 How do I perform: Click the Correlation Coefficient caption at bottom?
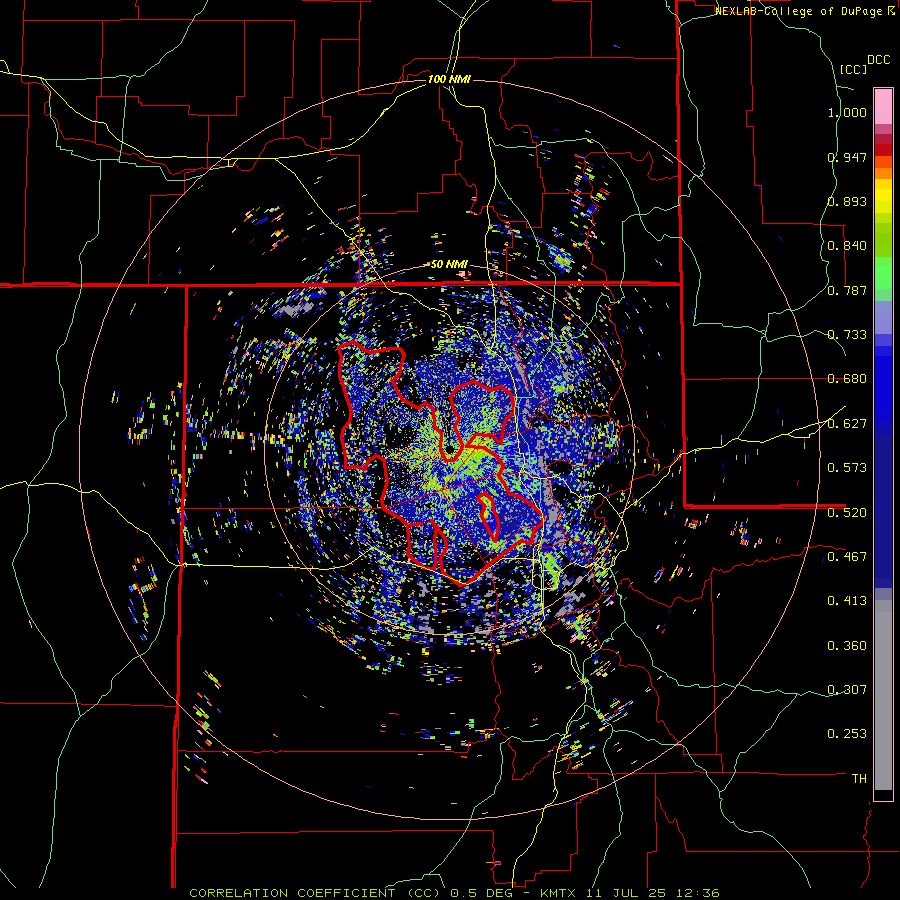(x=454, y=893)
